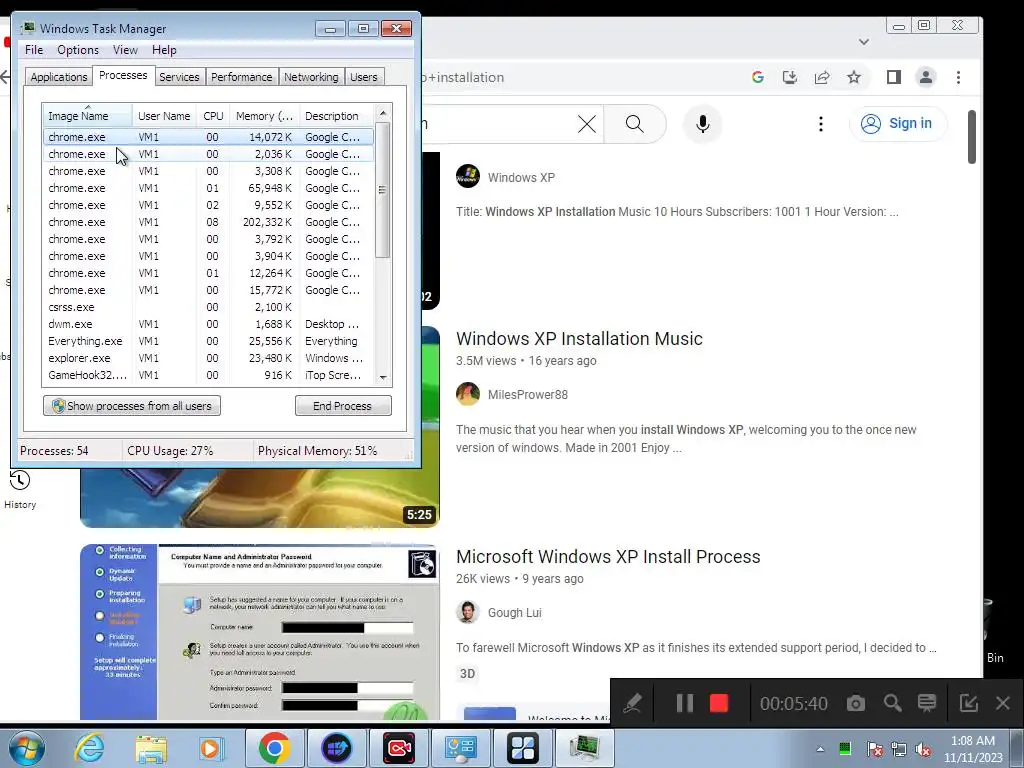Select the dwm.exe process row

208,324
